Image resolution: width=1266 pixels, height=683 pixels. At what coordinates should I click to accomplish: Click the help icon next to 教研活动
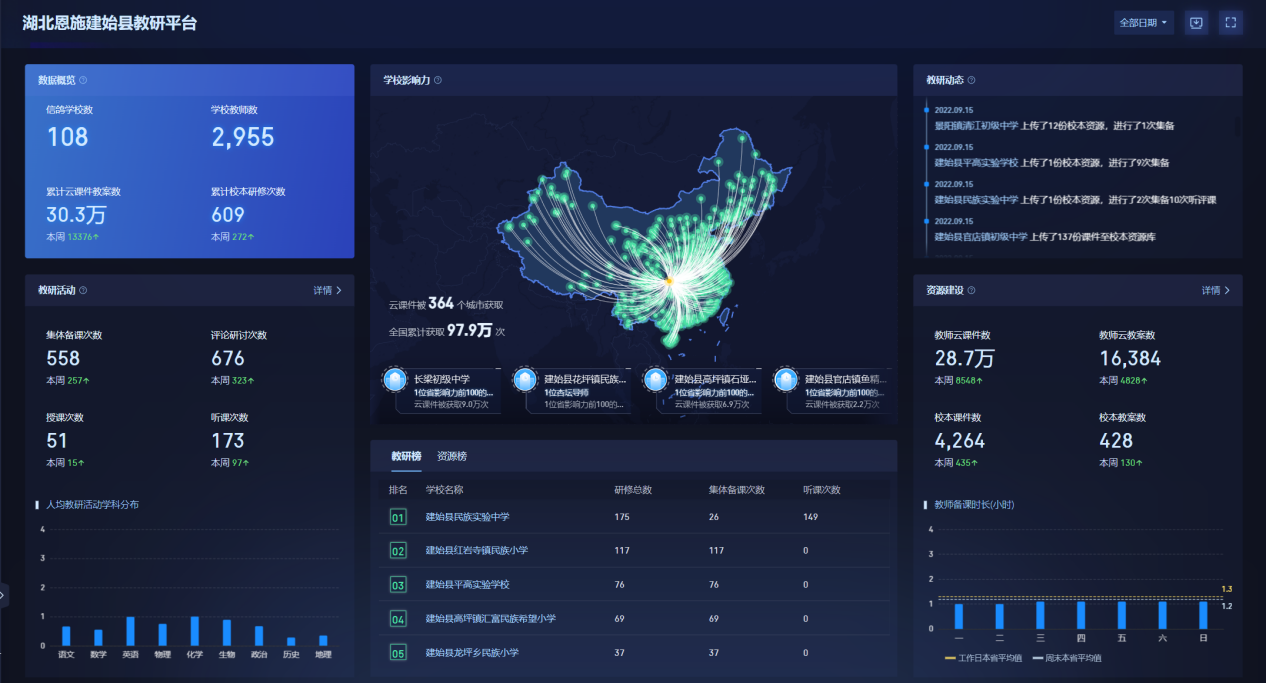(83, 290)
